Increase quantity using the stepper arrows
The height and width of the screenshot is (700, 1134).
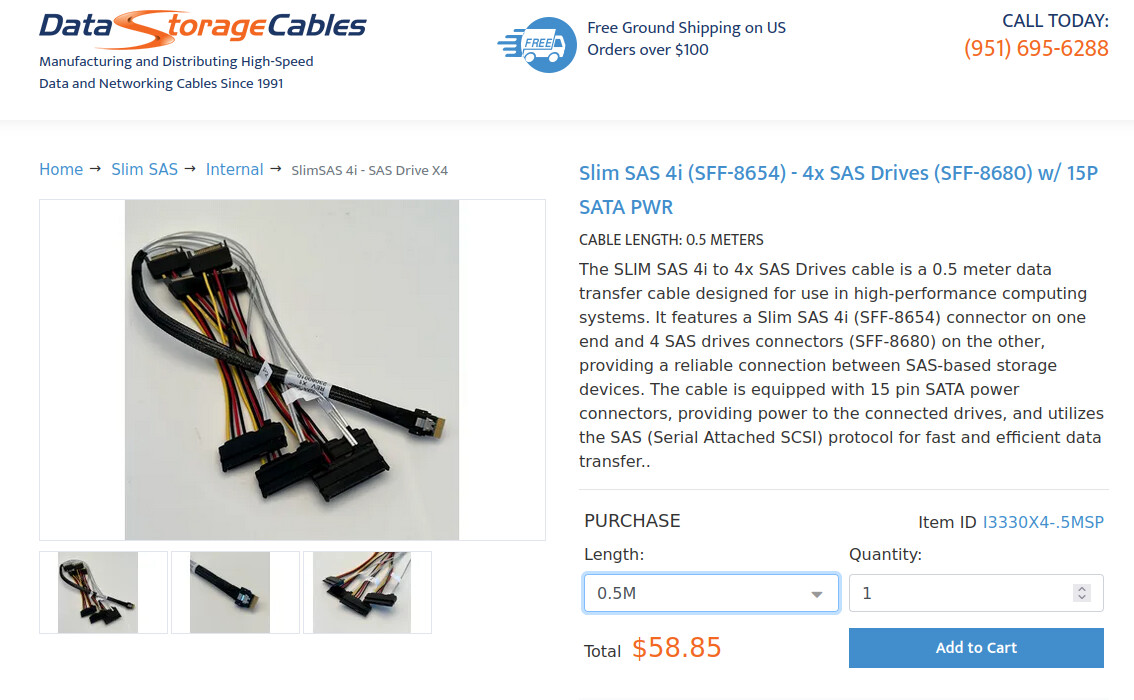1081,588
